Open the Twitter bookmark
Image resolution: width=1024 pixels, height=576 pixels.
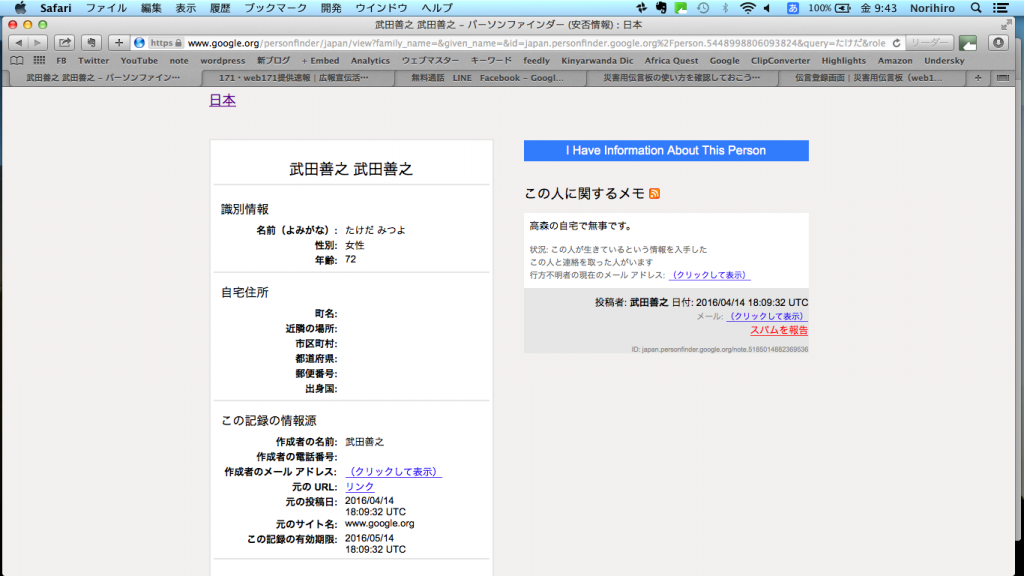[93, 61]
